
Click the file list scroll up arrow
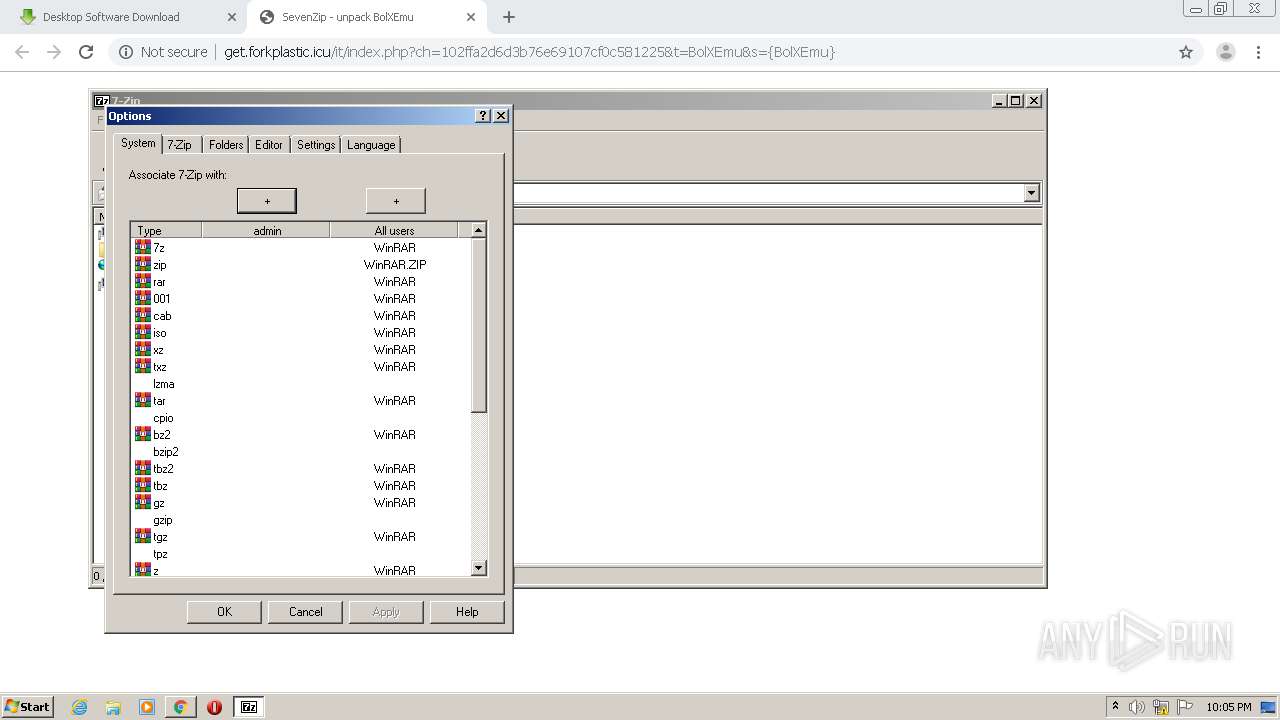pos(479,230)
